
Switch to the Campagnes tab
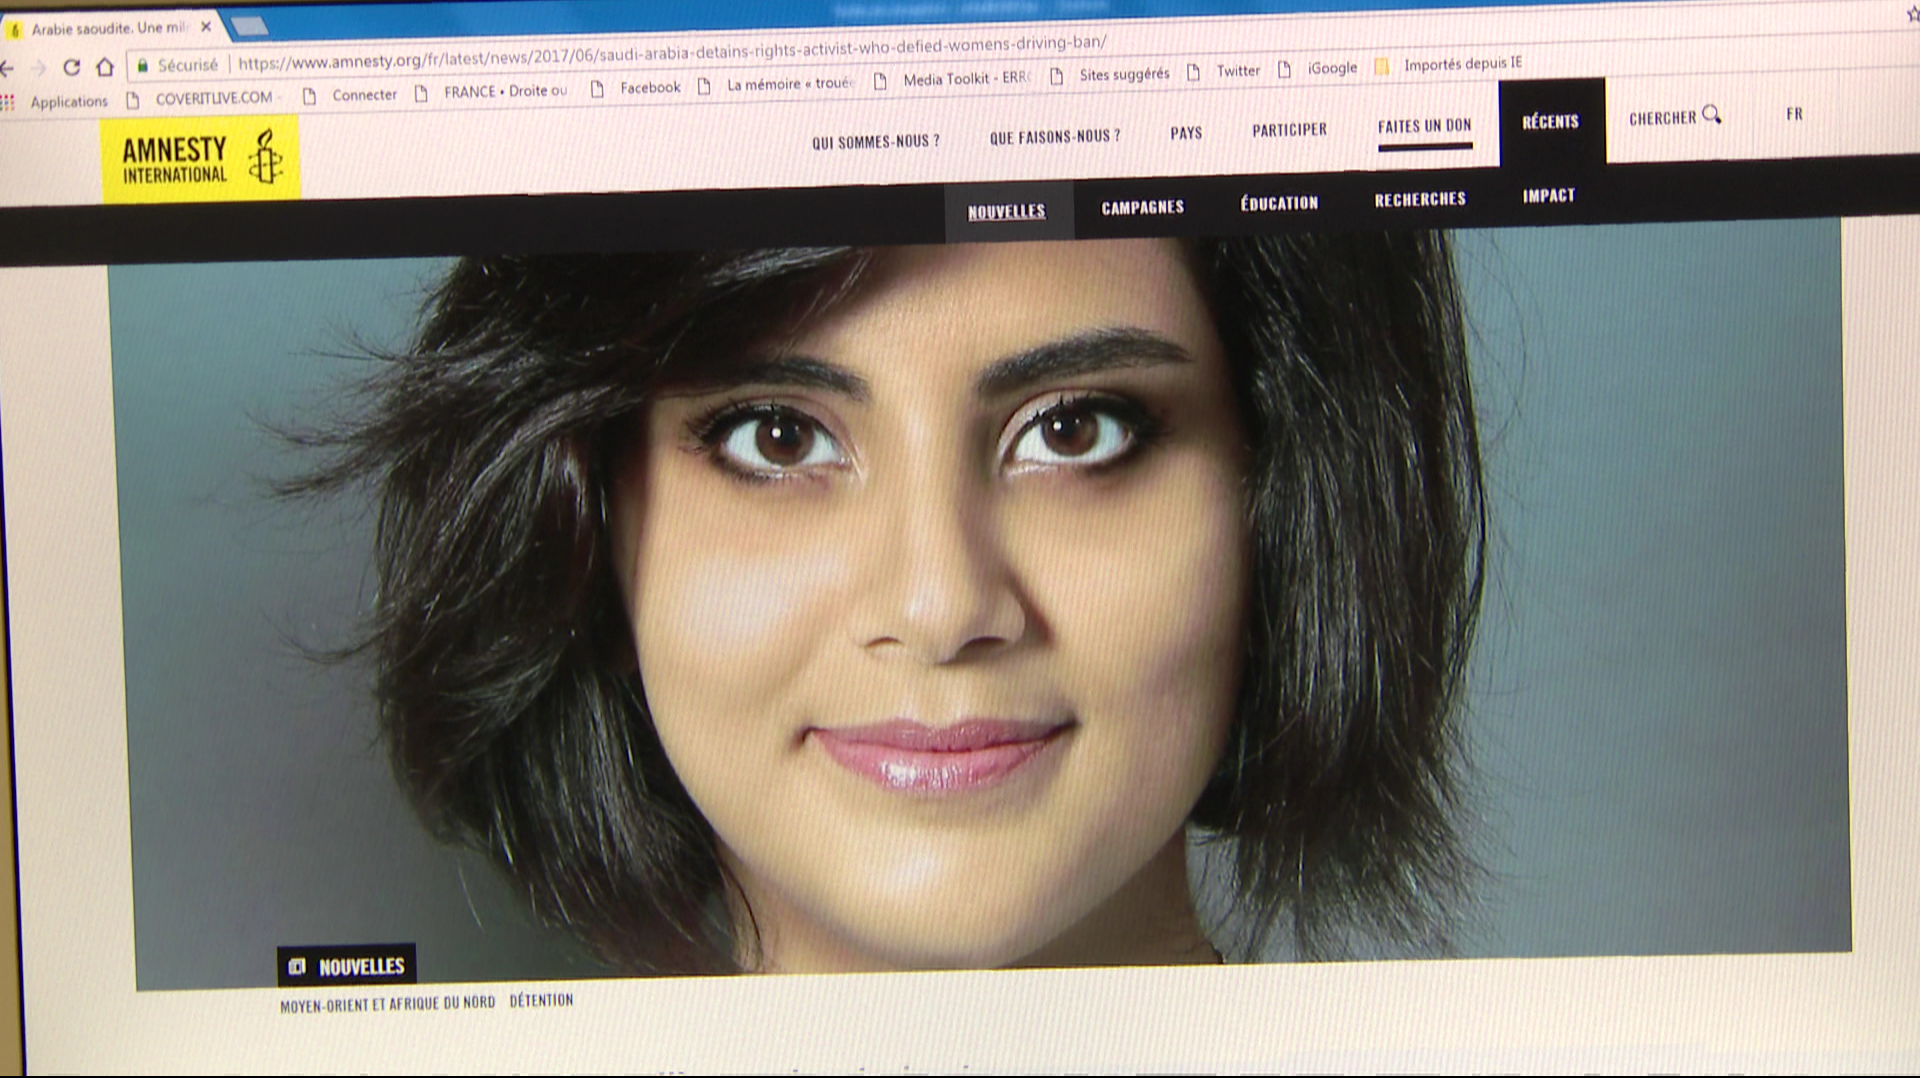pyautogui.click(x=1142, y=207)
